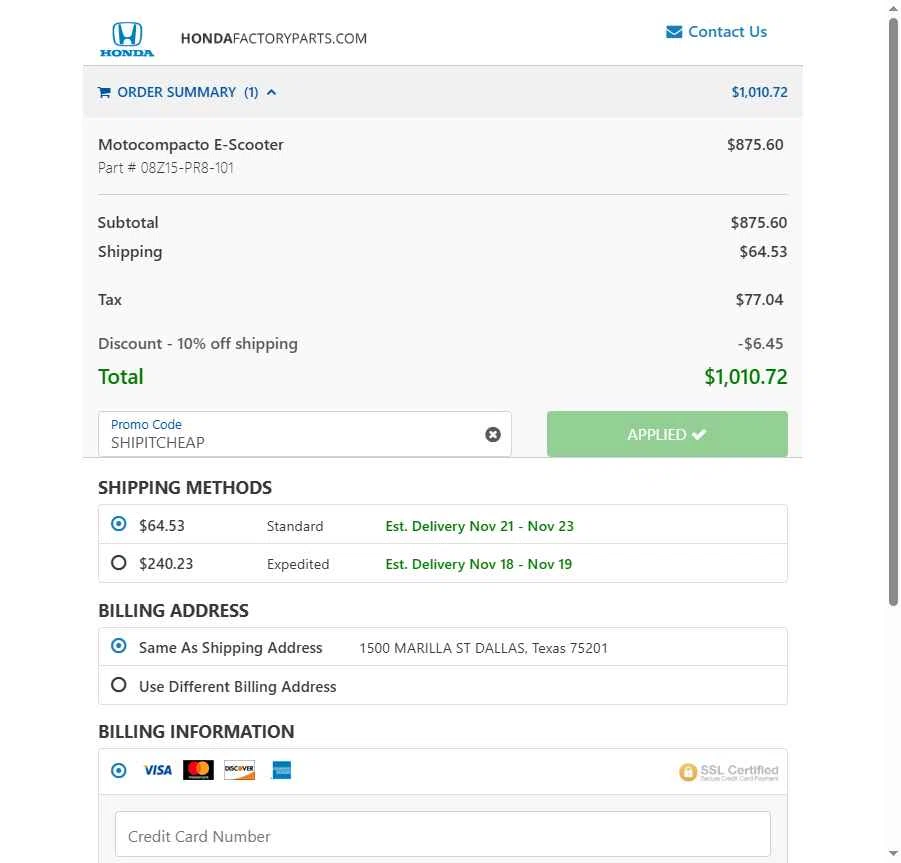The image size is (901, 863).
Task: Click the Motocompacto E-Scooter item name
Action: (191, 144)
